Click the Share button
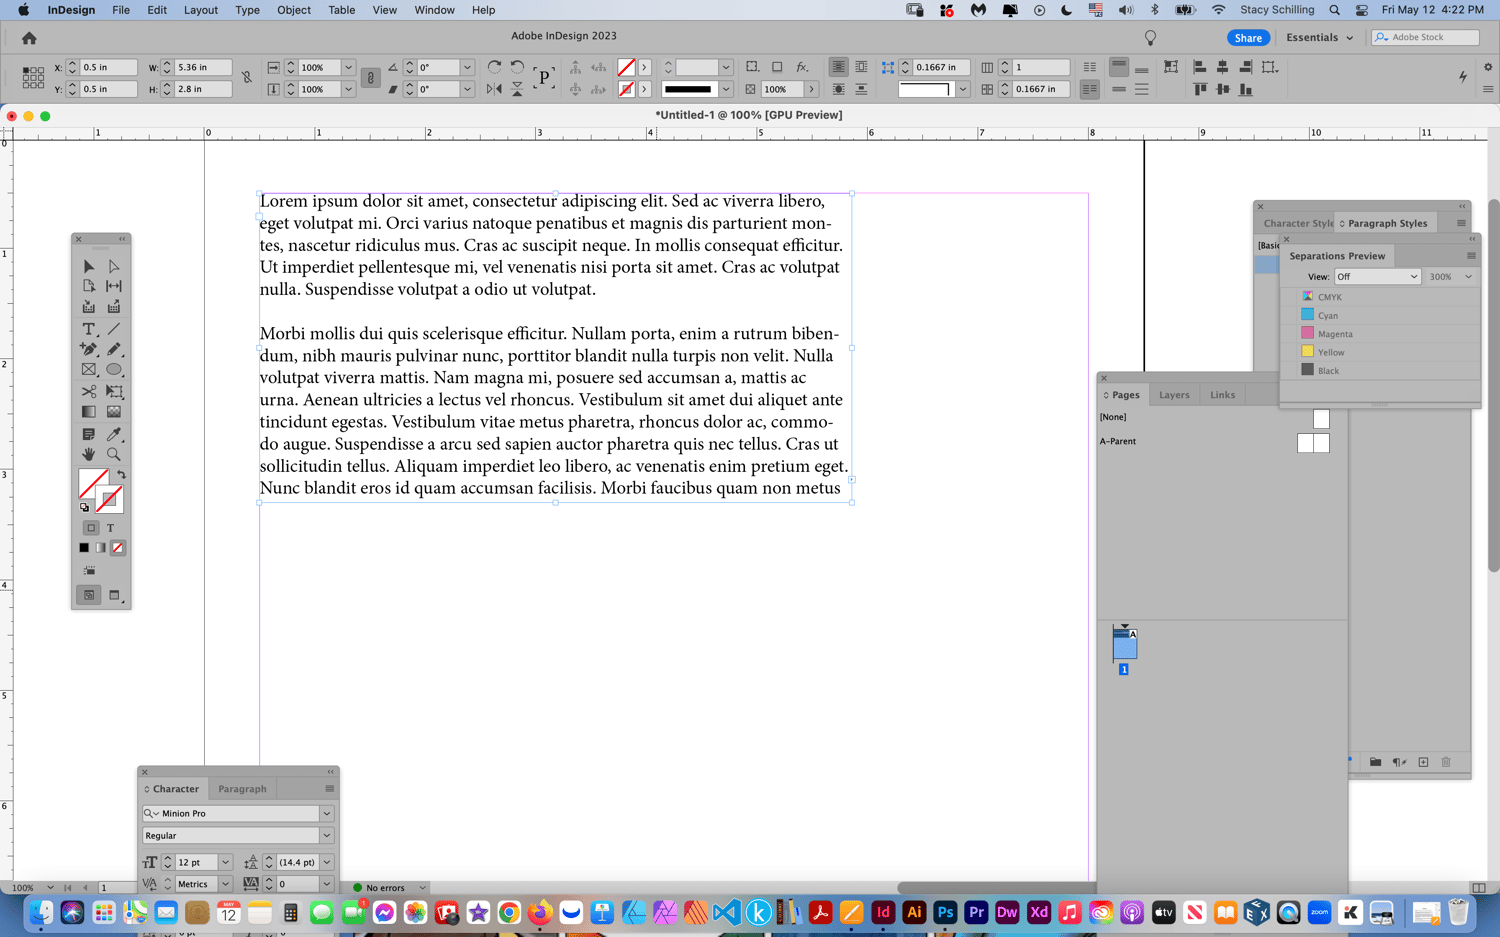 [x=1247, y=38]
